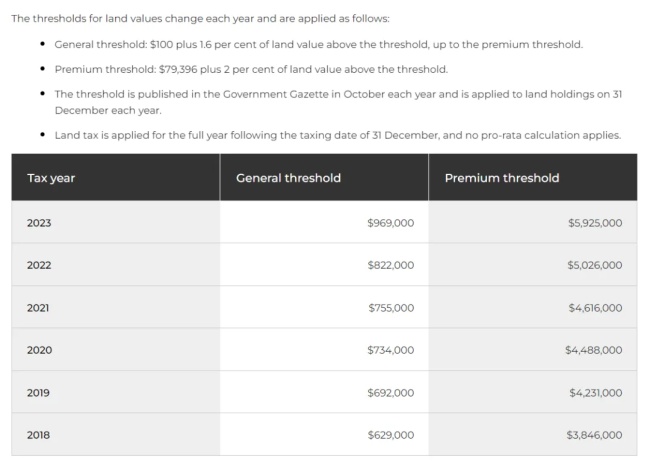The image size is (650, 468).
Task: Click the $969,000 general threshold value
Action: point(390,223)
